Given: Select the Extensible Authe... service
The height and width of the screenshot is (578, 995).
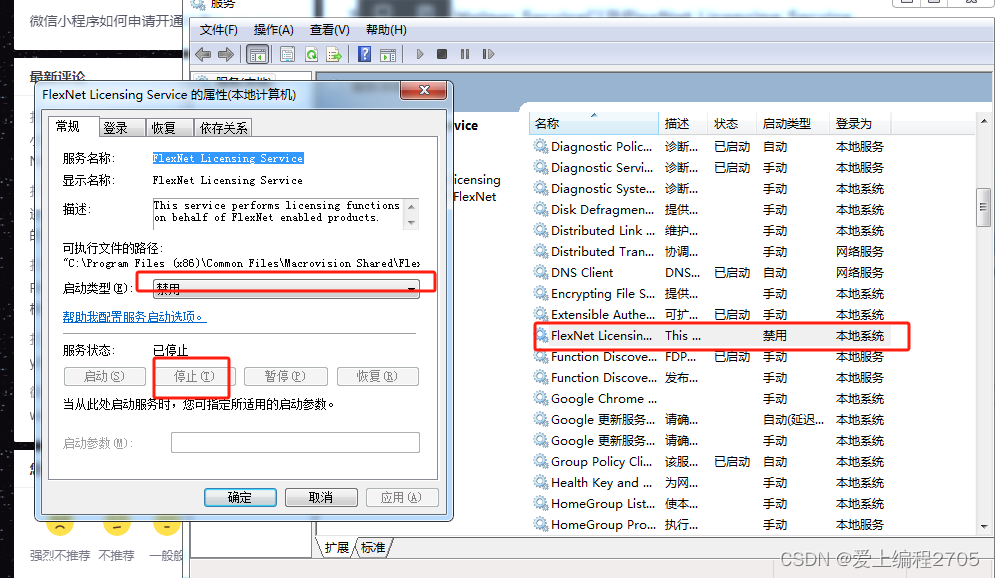Looking at the screenshot, I should (712, 315).
